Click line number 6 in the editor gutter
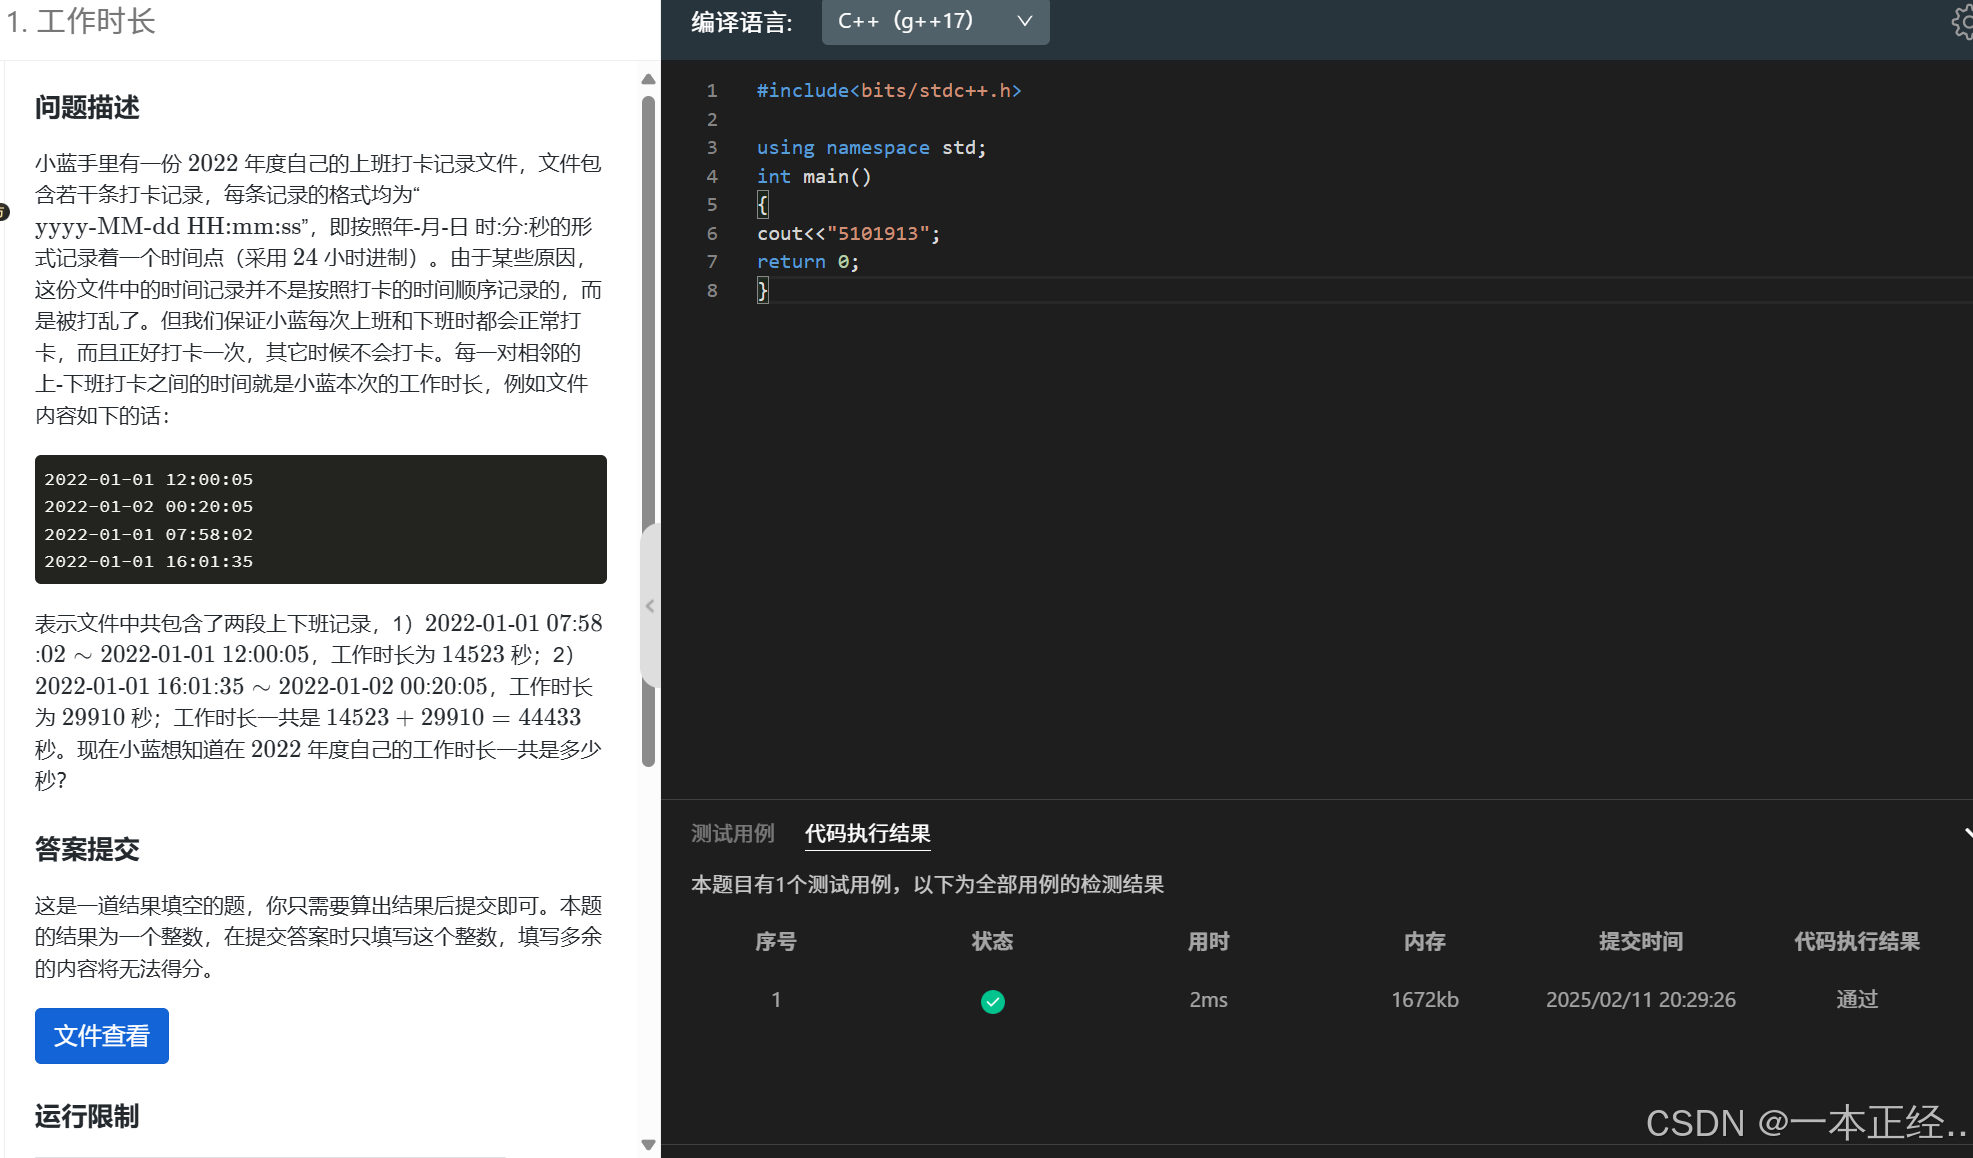Image resolution: width=1973 pixels, height=1158 pixels. 712,233
